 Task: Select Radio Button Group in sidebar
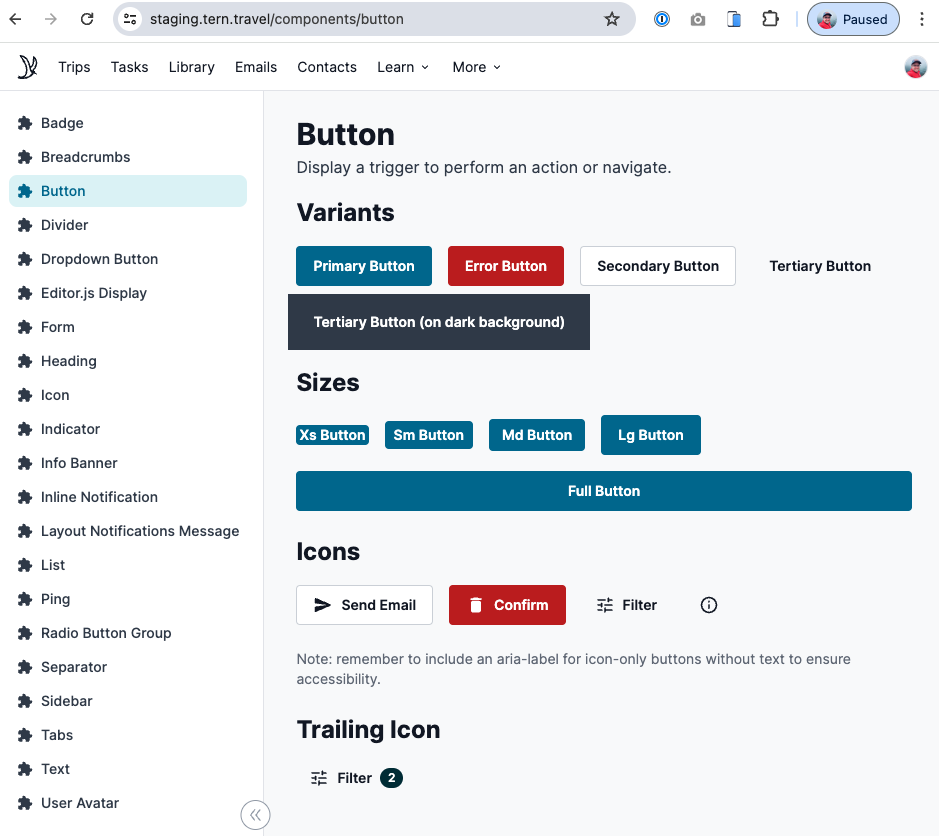[106, 633]
